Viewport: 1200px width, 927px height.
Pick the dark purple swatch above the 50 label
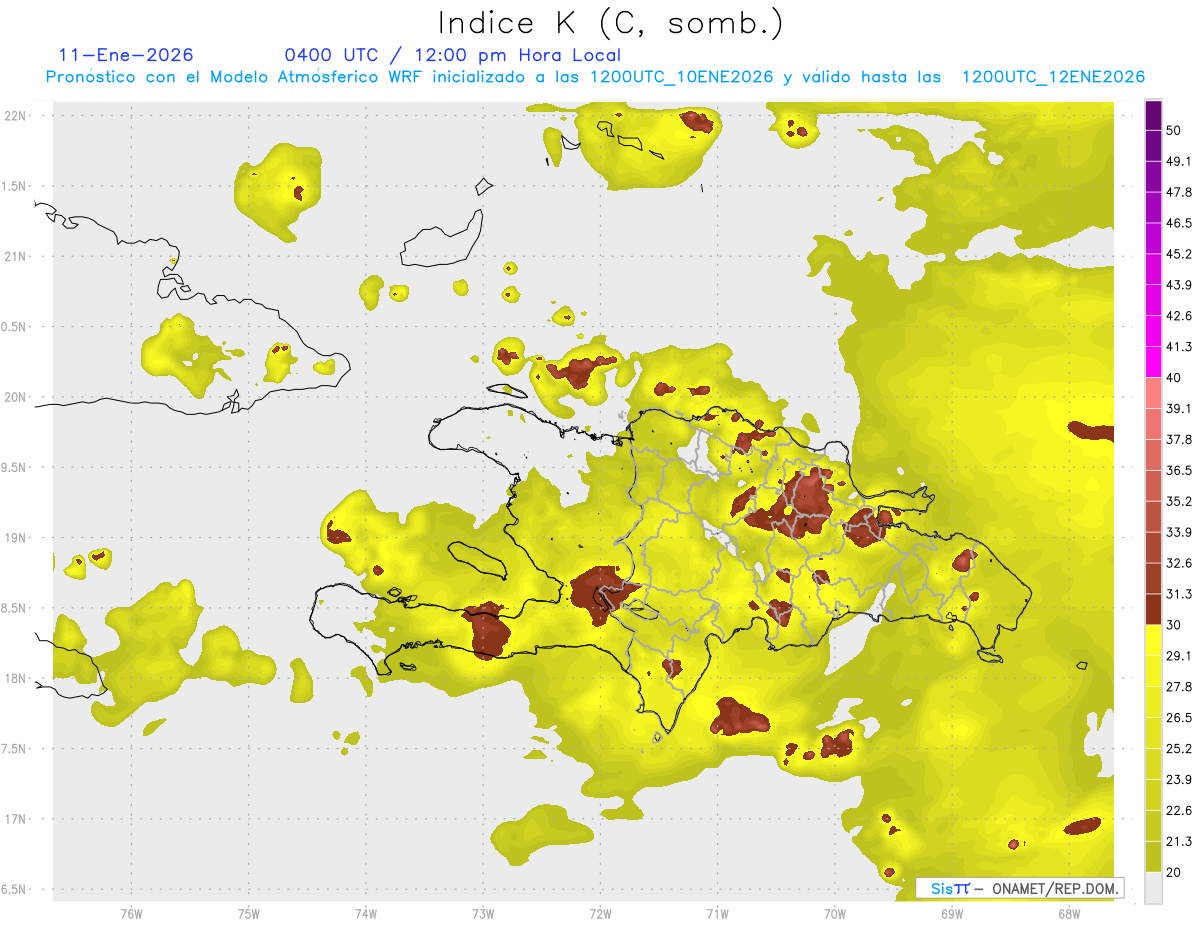(x=1153, y=115)
